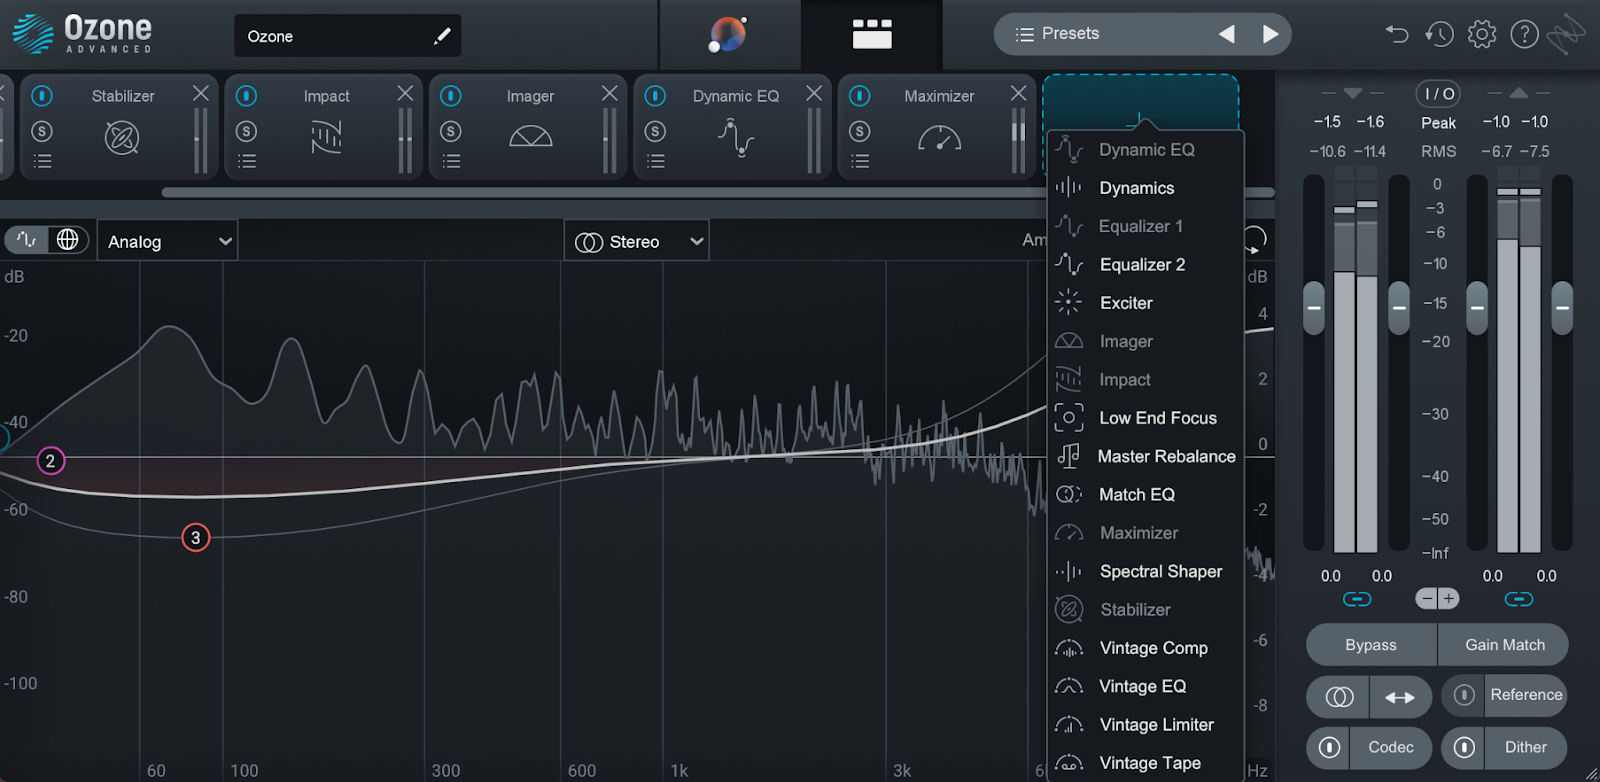Screen dimensions: 1600x782
Task: Choose Low End Focus from the menu
Action: coord(1146,418)
